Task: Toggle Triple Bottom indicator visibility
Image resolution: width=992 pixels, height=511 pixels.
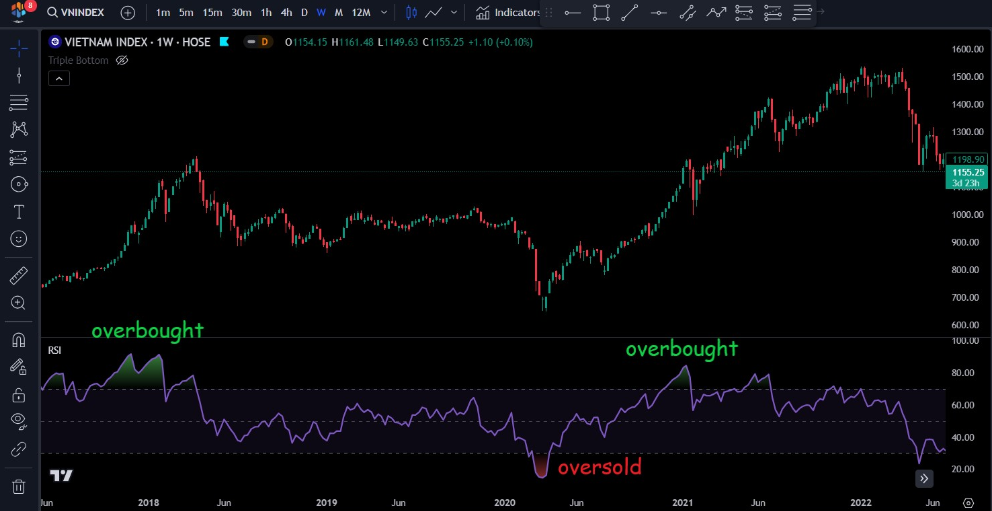Action: (x=122, y=60)
